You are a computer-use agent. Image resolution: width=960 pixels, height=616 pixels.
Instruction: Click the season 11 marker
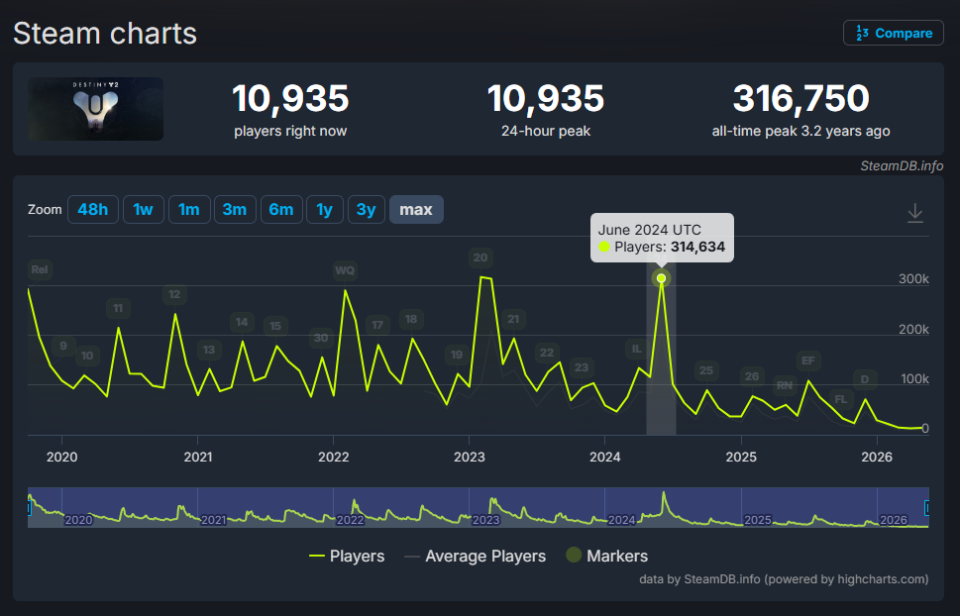click(118, 308)
